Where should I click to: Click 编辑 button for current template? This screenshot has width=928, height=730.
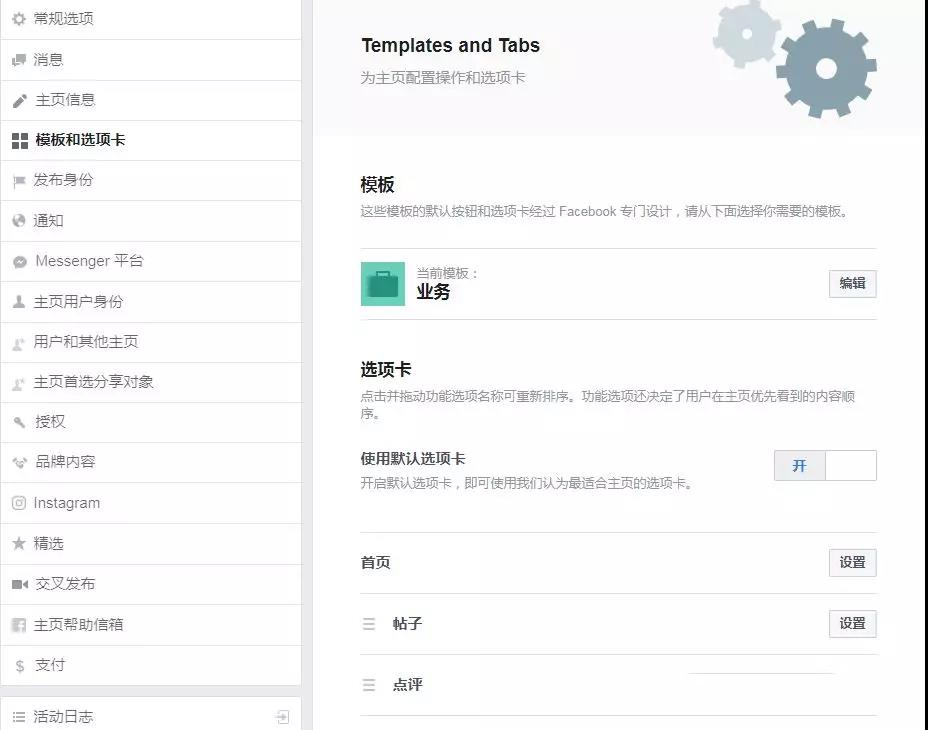(x=852, y=284)
